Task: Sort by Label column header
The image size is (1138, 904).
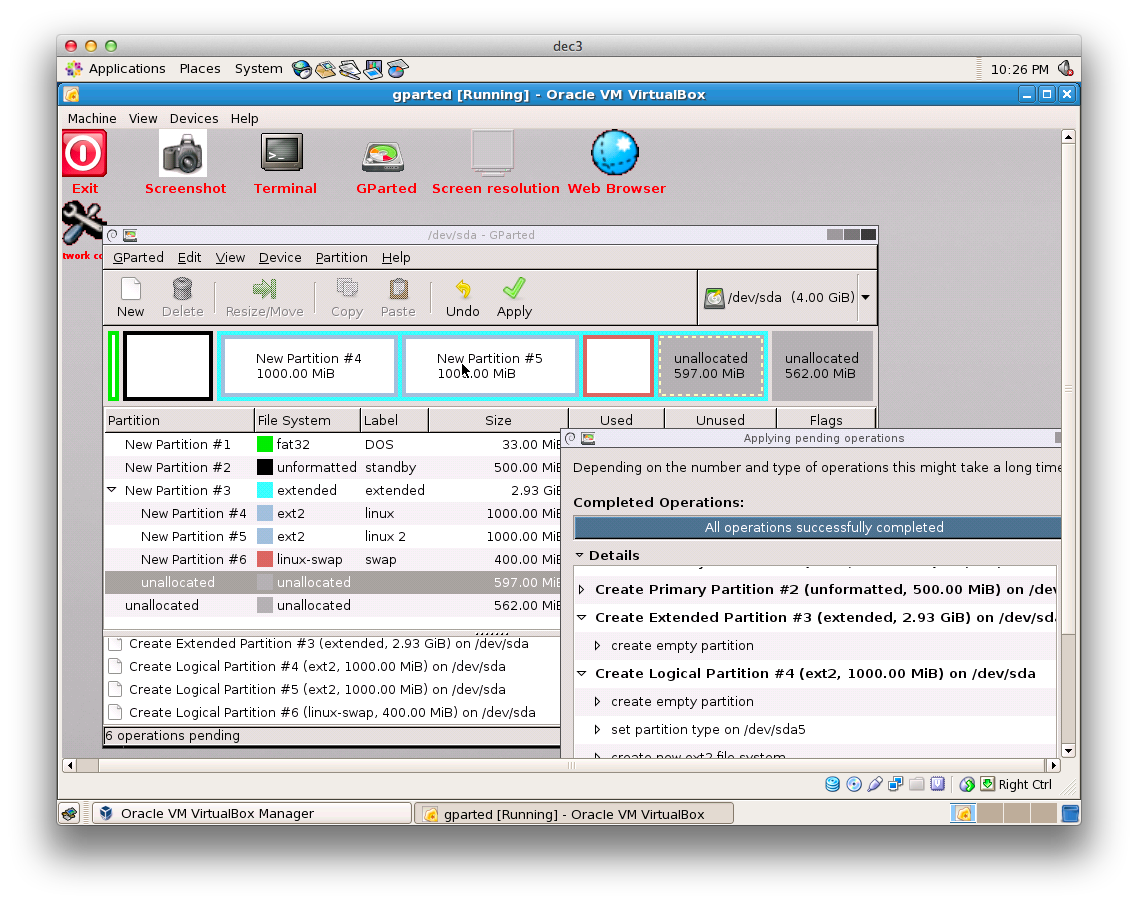Action: click(394, 421)
